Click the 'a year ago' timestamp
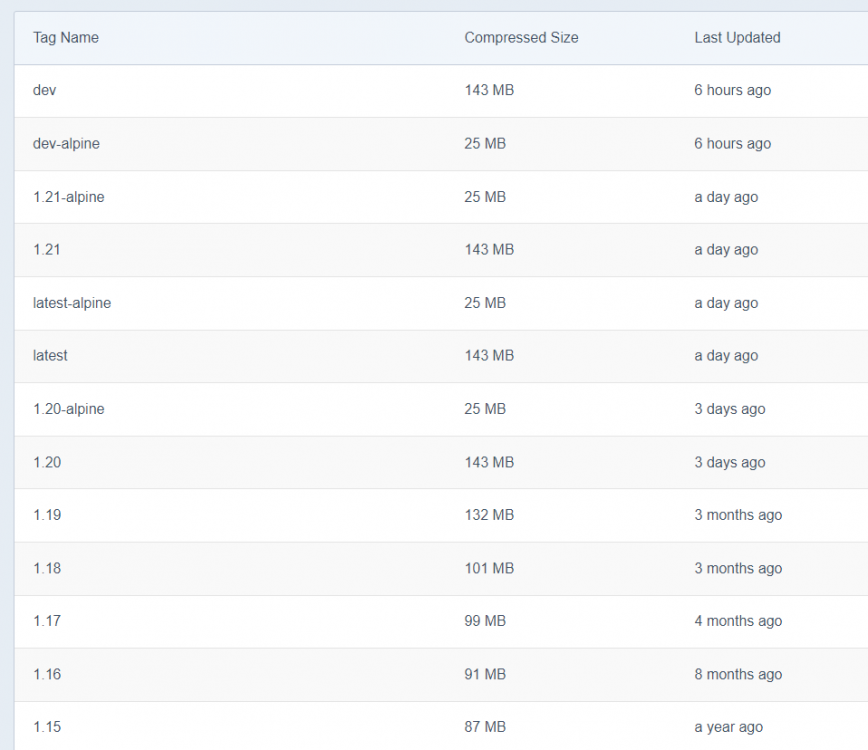The width and height of the screenshot is (868, 750). (x=728, y=727)
